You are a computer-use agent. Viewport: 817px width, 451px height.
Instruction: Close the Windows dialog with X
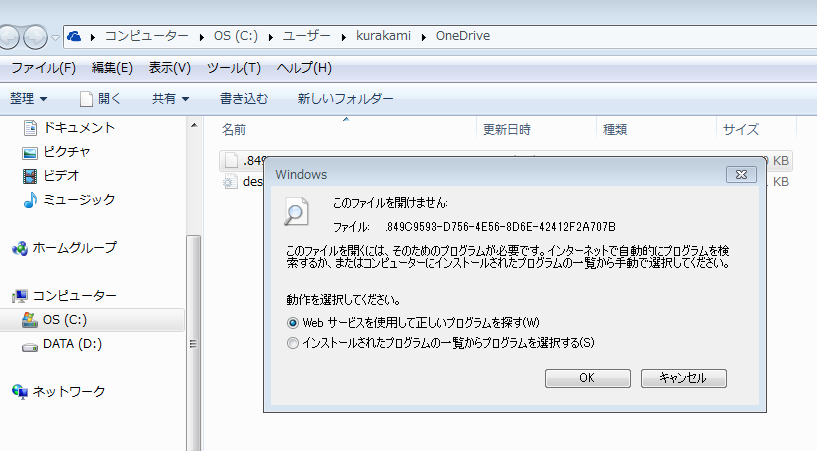point(741,175)
